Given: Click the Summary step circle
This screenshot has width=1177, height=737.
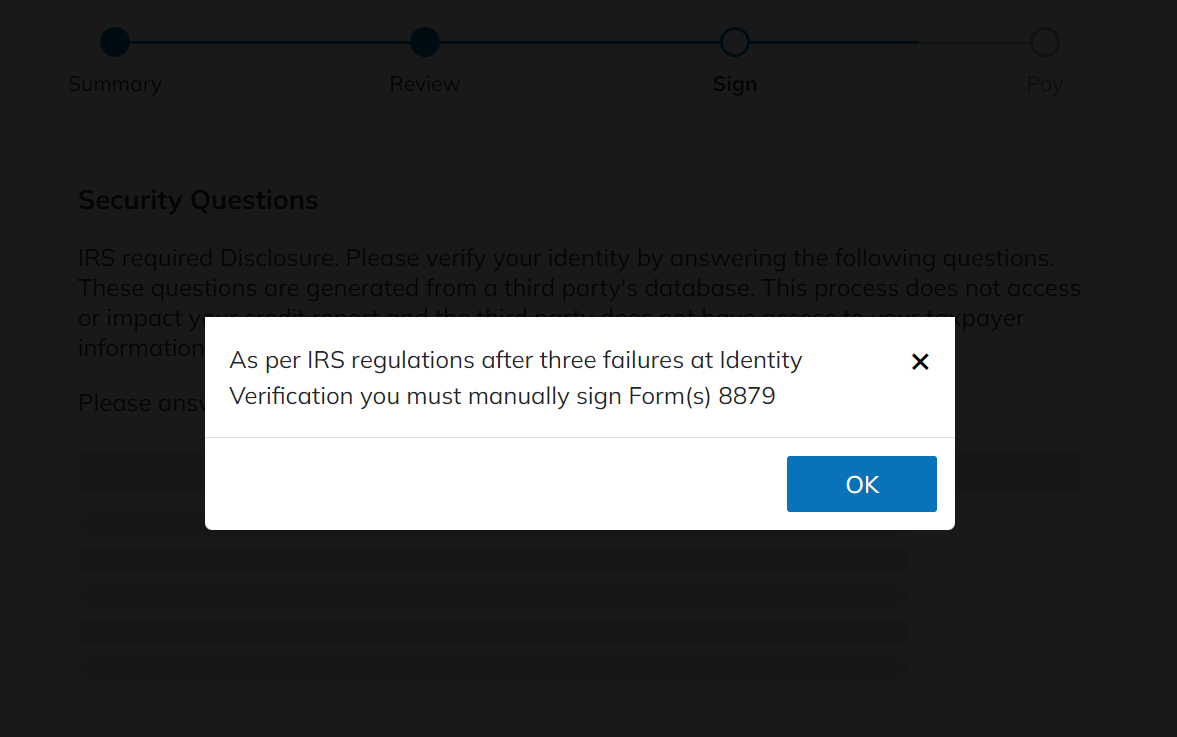Looking at the screenshot, I should [115, 42].
